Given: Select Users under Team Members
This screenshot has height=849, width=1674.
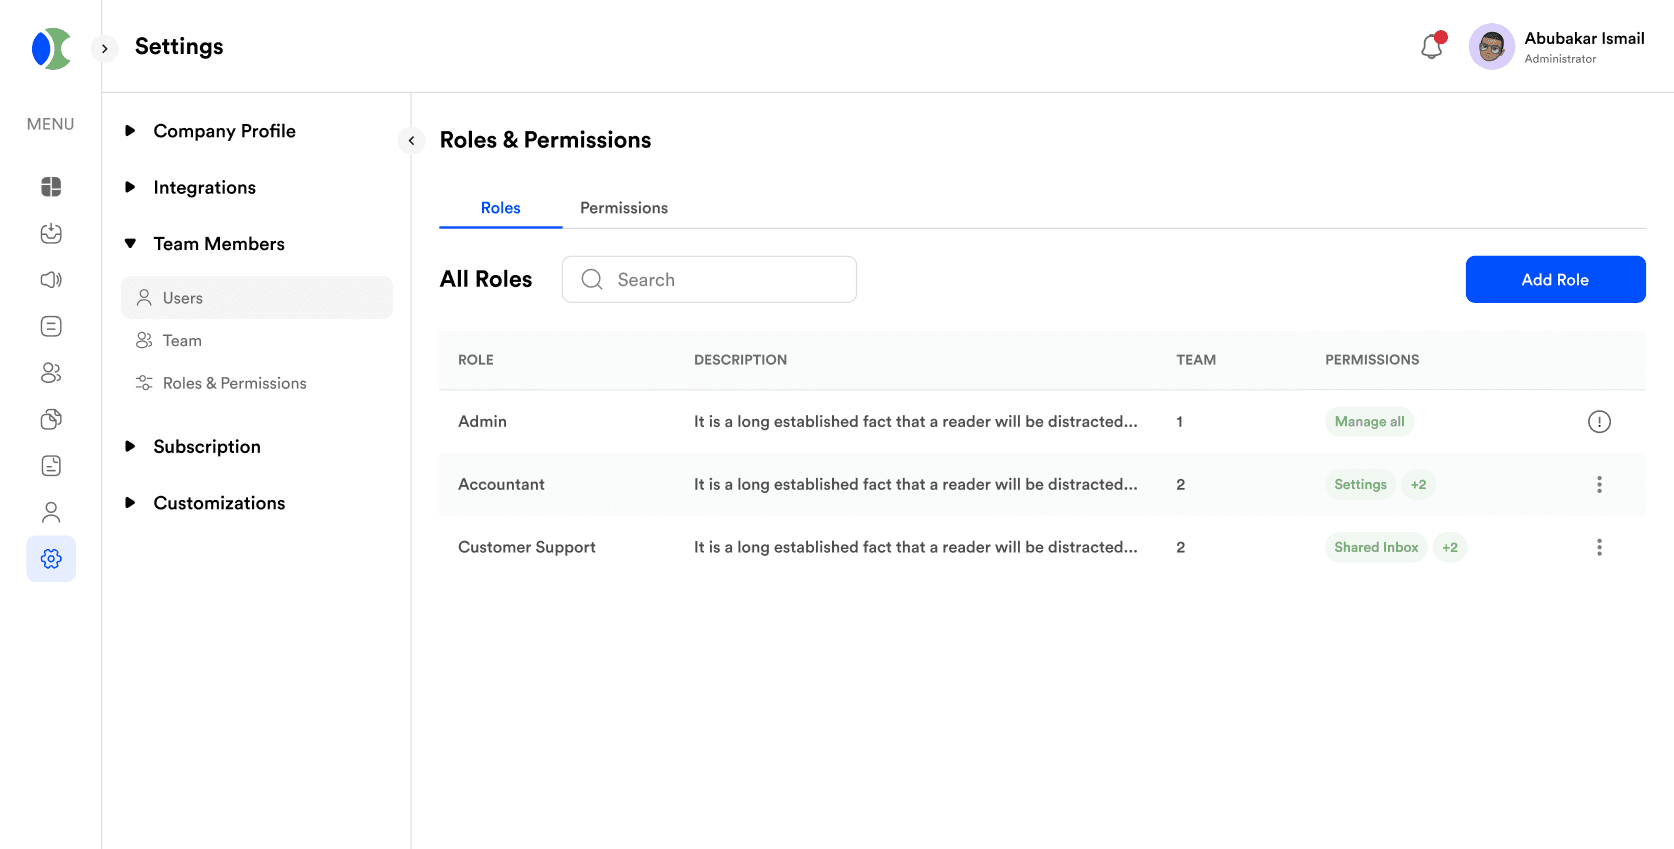Looking at the screenshot, I should pos(257,298).
